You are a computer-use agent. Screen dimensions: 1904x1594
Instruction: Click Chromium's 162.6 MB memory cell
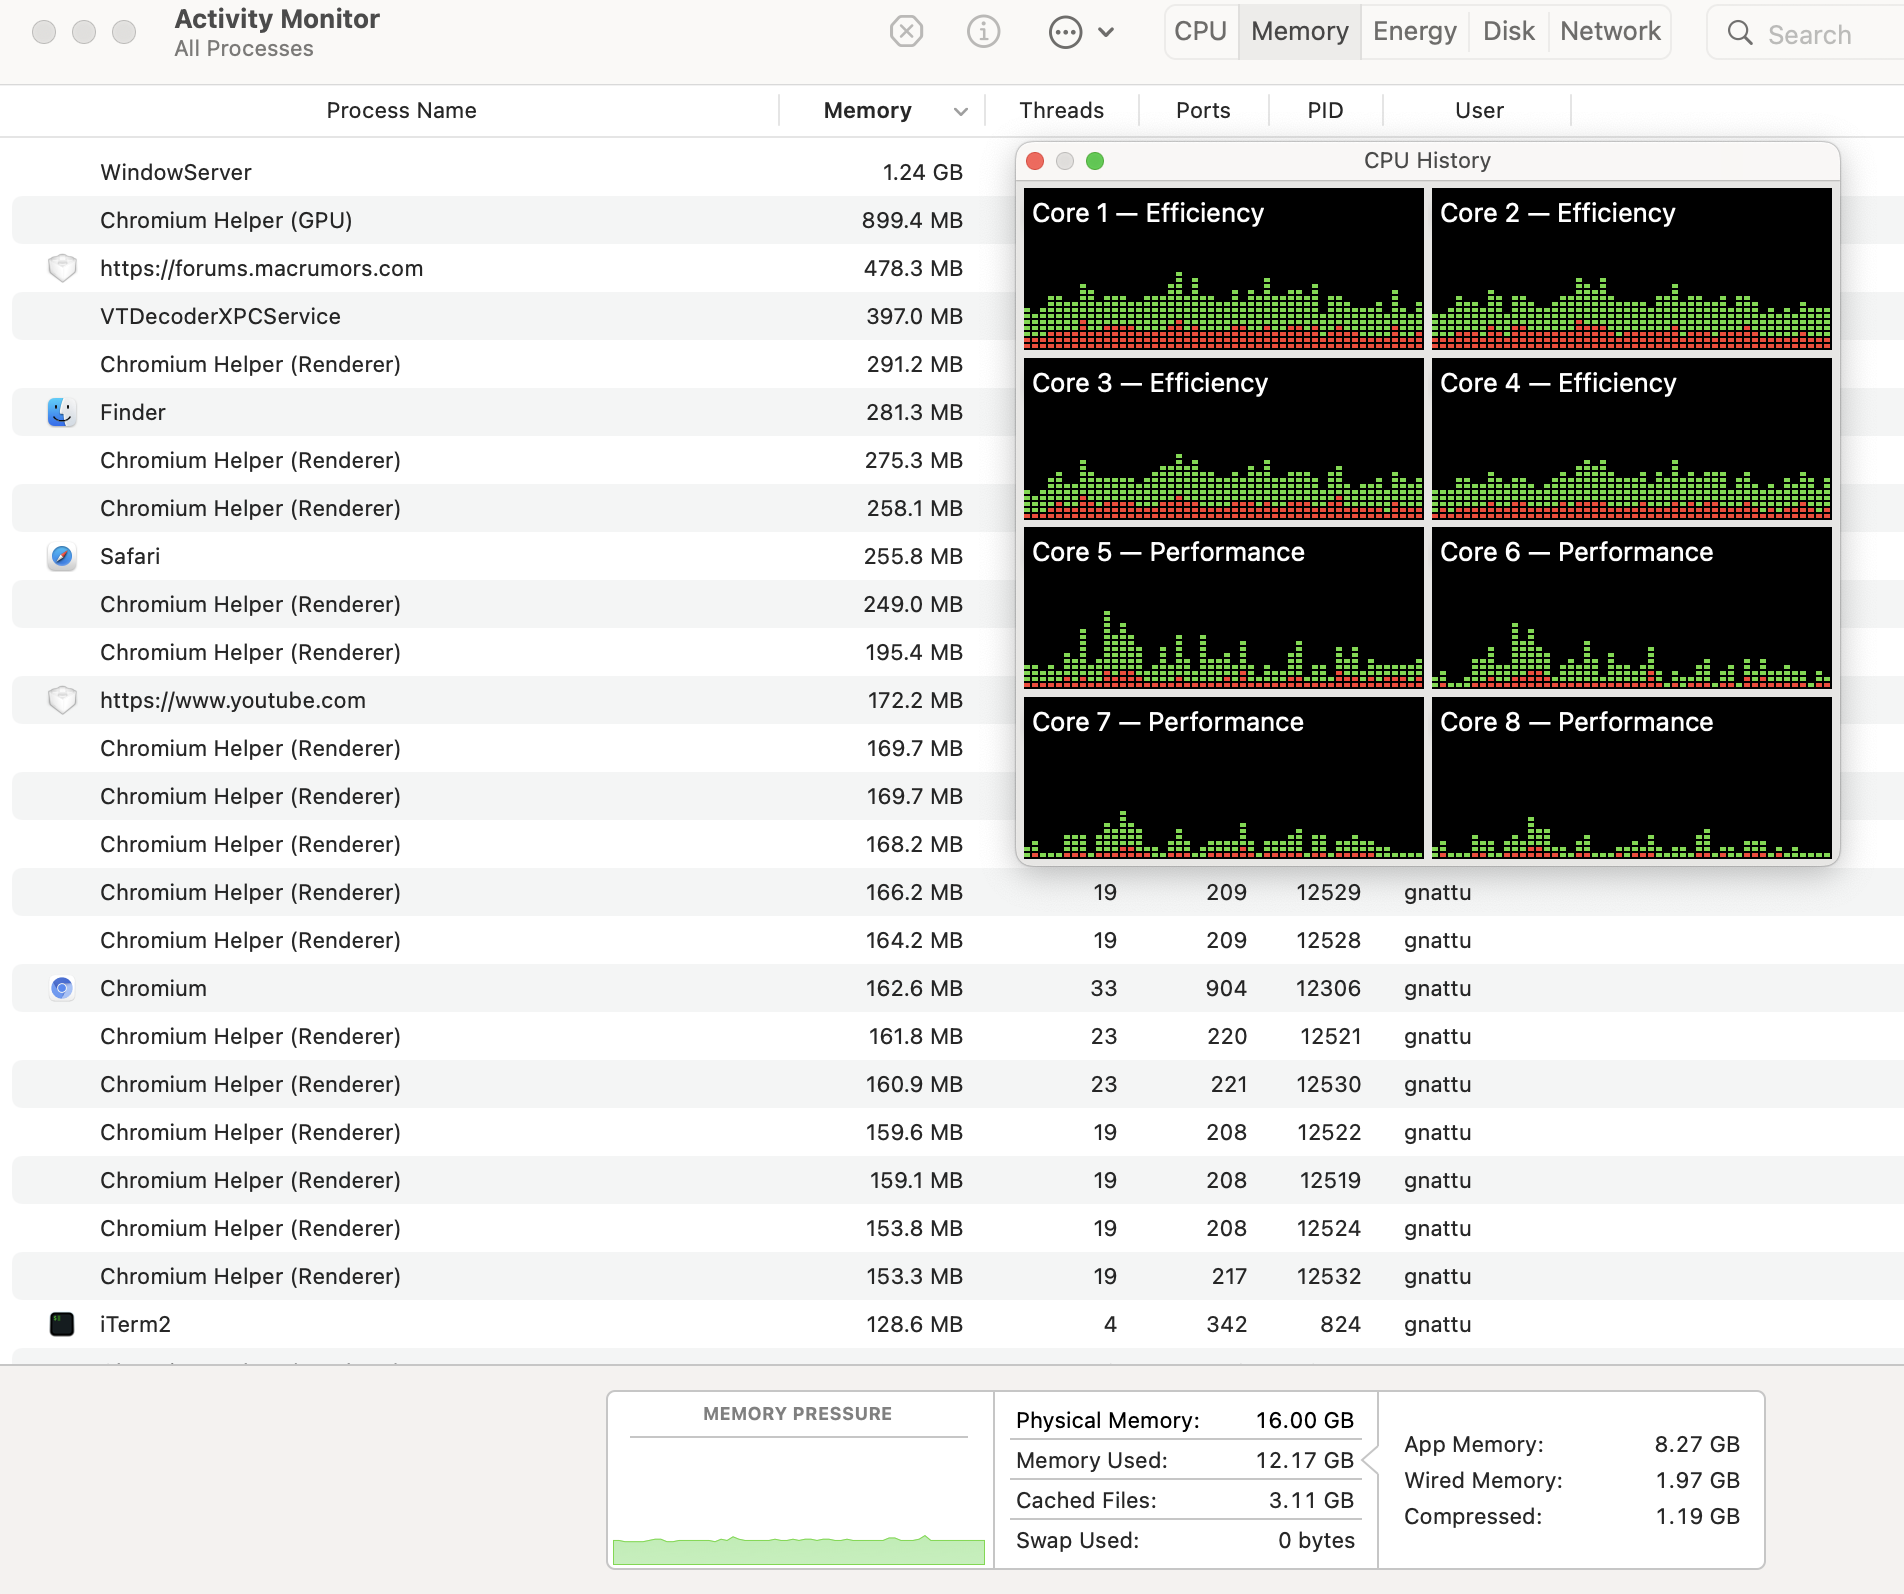click(x=914, y=988)
